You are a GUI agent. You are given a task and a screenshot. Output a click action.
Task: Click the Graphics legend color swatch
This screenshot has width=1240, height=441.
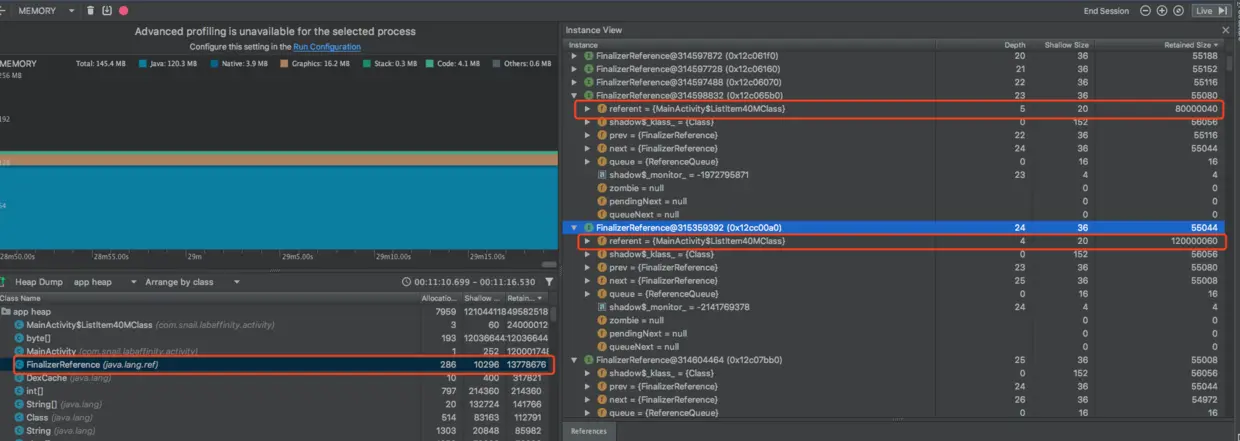tap(283, 63)
